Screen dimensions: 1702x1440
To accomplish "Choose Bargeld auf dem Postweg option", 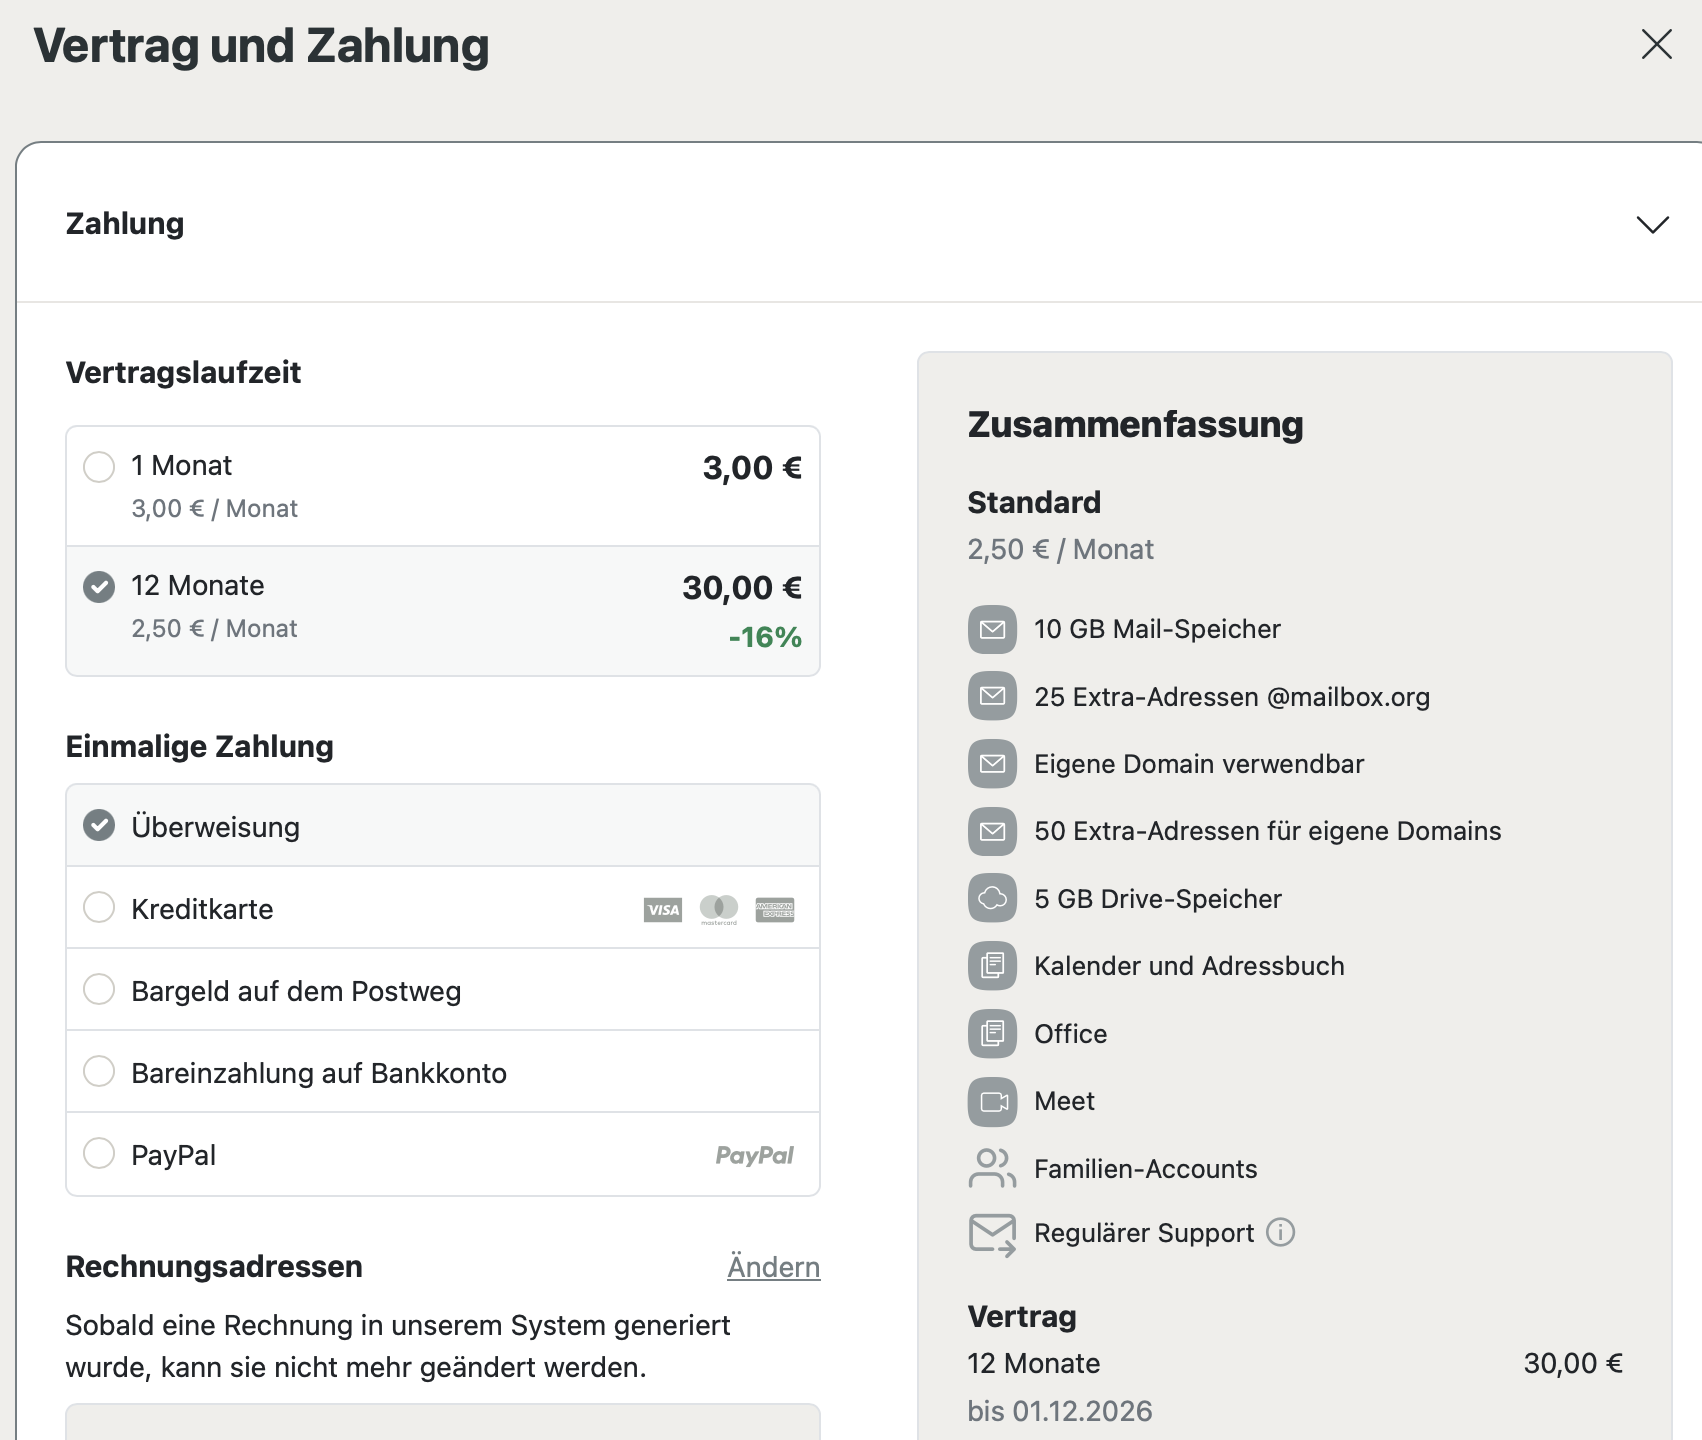I will point(99,990).
